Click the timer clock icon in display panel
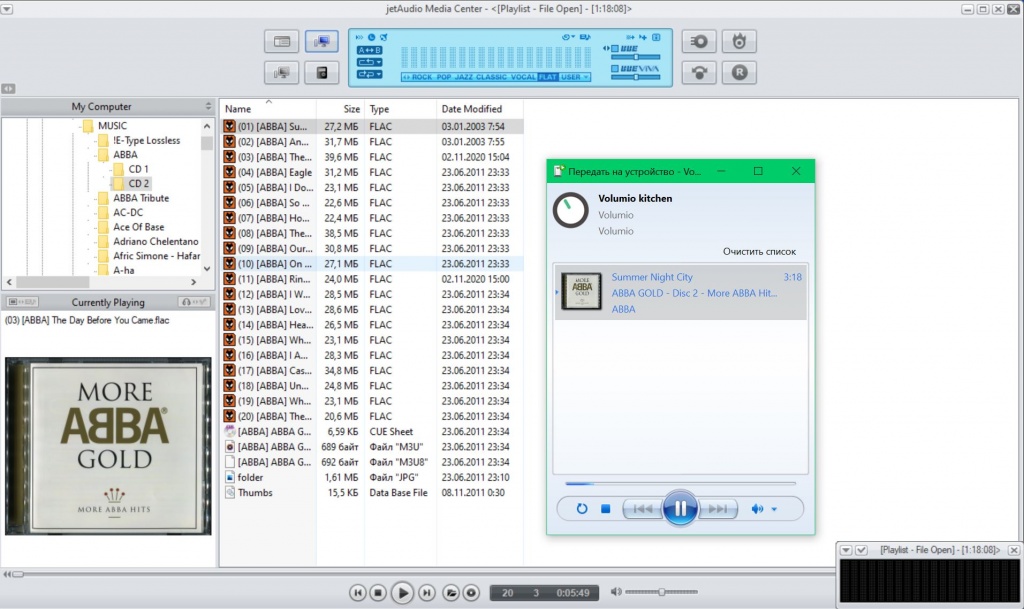This screenshot has width=1024, height=609. point(372,37)
